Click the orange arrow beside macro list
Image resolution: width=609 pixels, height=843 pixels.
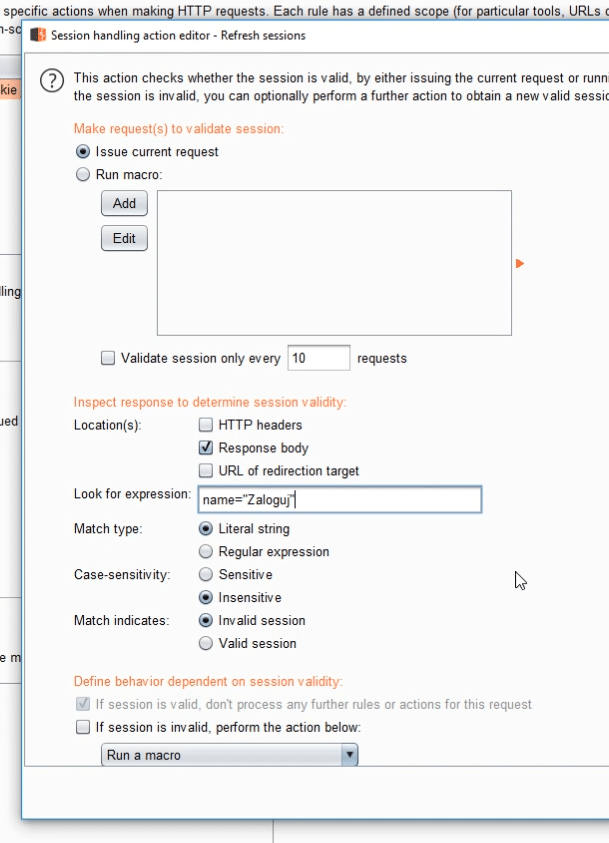click(520, 263)
